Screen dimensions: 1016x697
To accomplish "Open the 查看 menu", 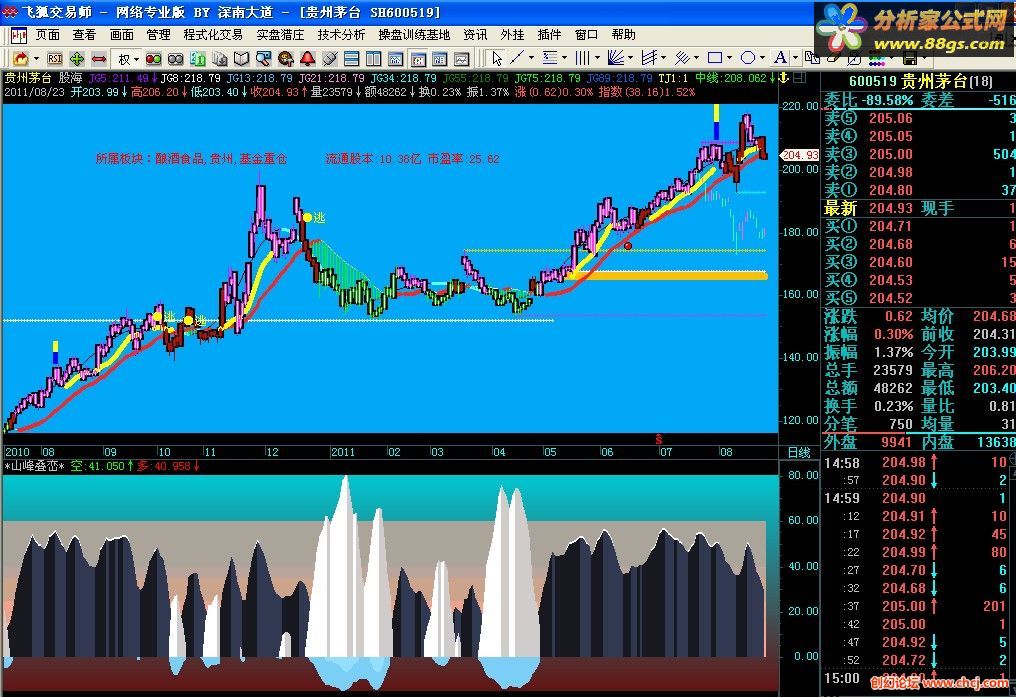I will 84,35.
